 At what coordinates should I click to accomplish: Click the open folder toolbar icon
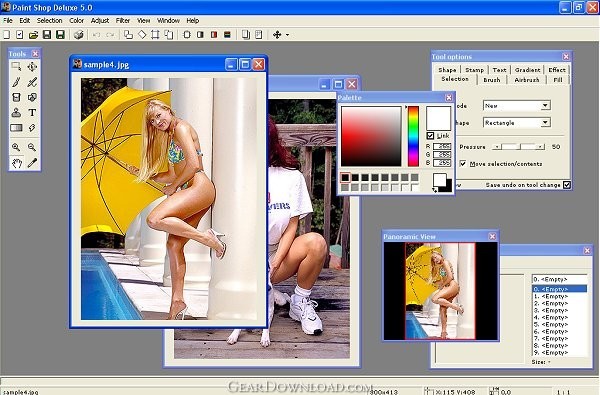click(33, 35)
